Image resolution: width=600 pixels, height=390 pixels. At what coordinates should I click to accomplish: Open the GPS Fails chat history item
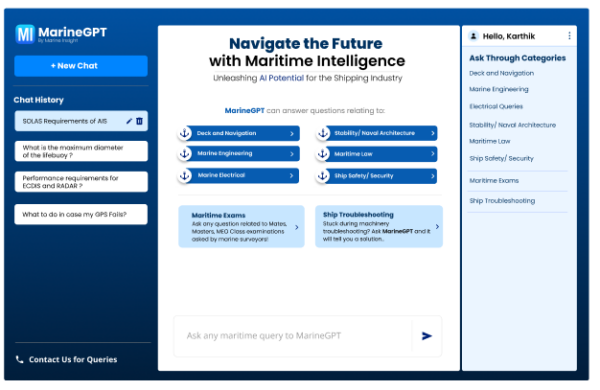click(81, 214)
